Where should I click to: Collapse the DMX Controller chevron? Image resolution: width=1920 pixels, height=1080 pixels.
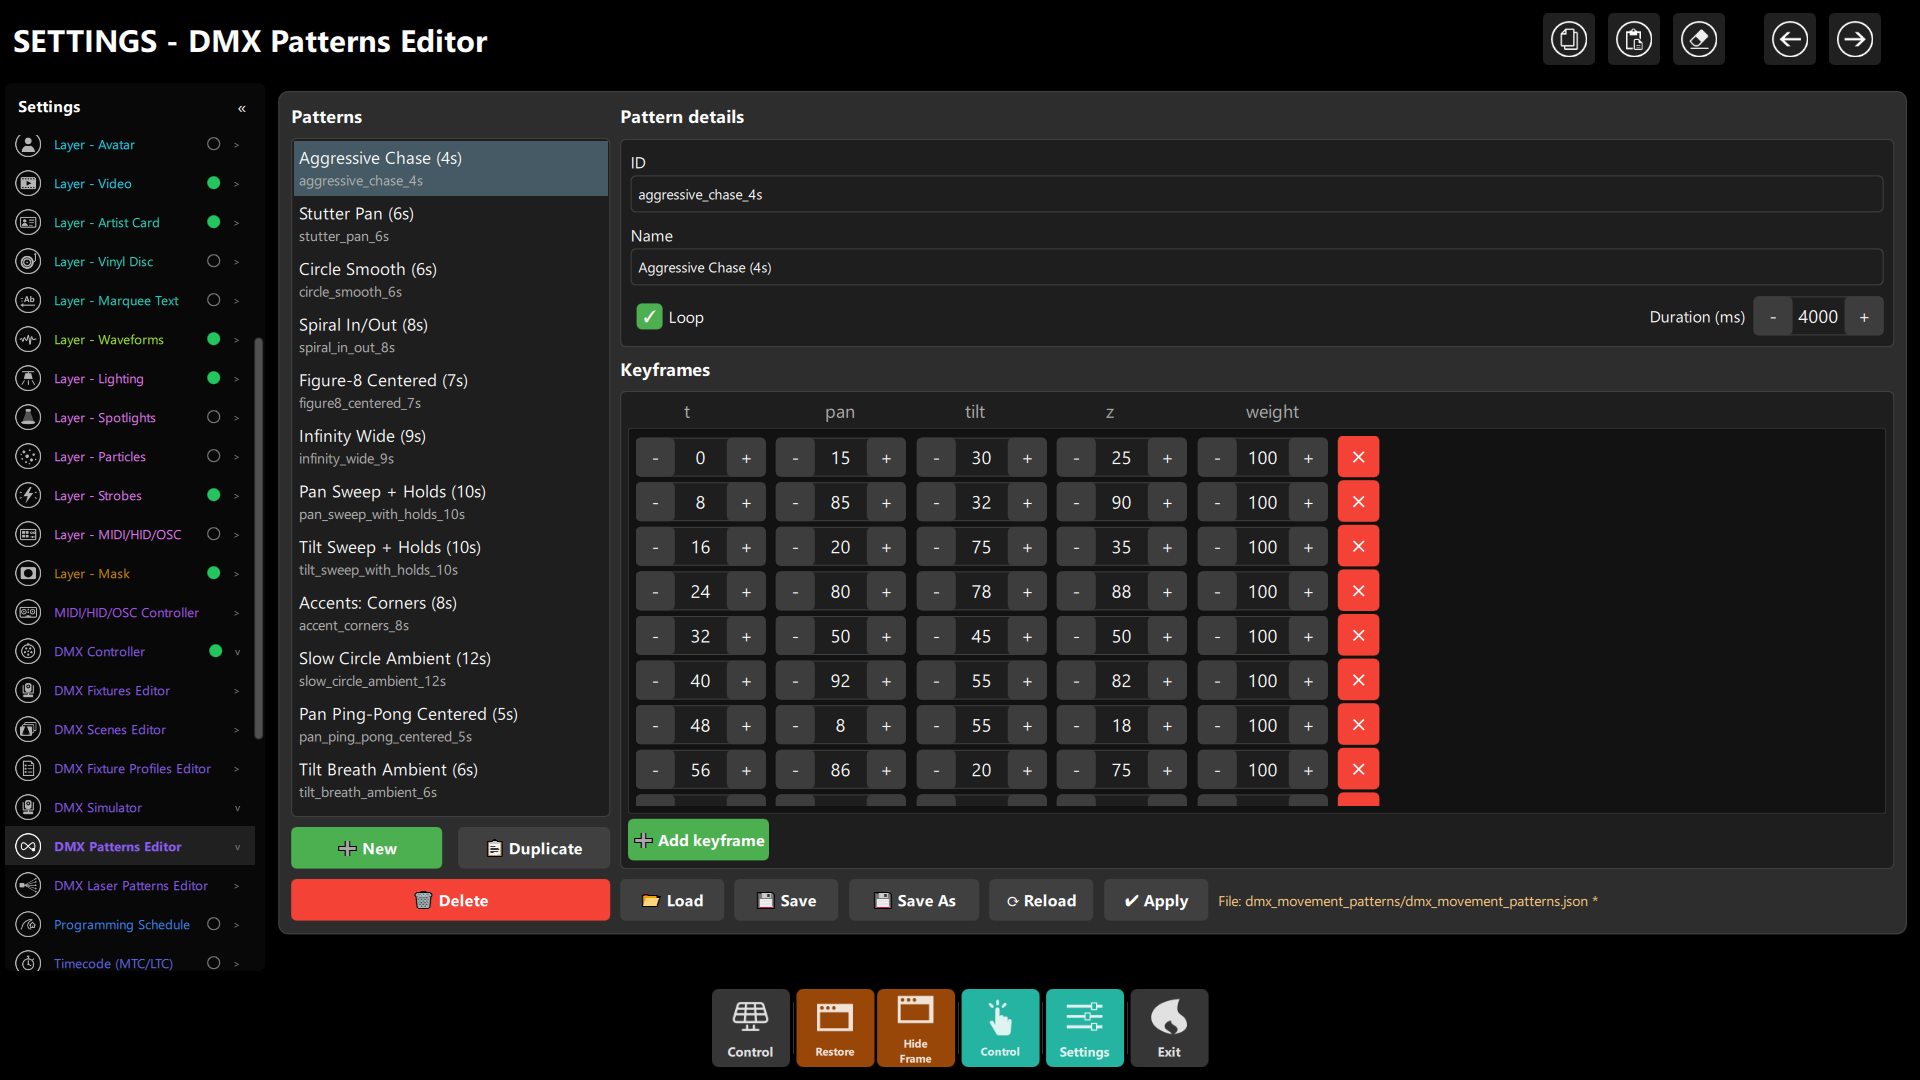click(x=237, y=652)
